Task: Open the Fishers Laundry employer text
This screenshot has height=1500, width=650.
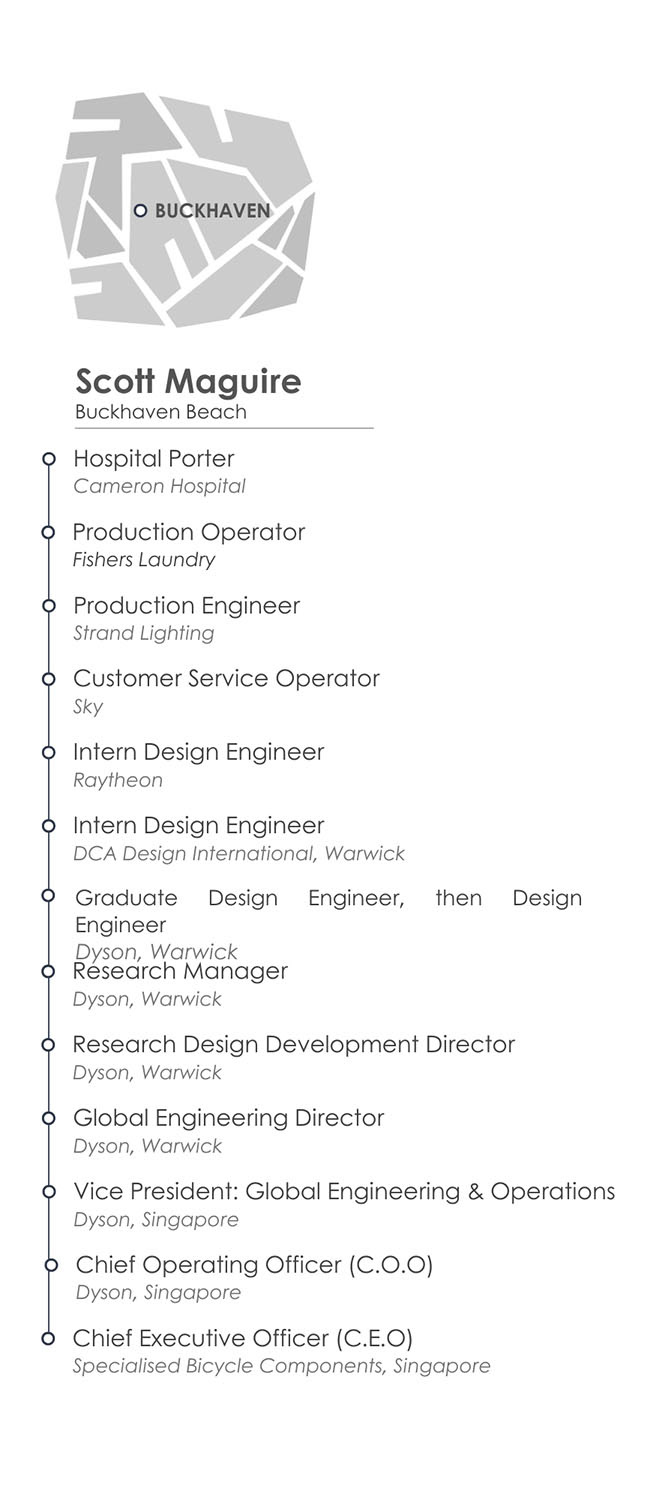Action: point(144,560)
